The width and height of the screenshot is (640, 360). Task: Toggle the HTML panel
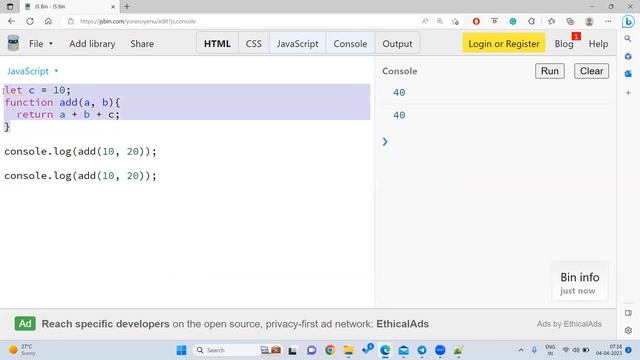point(217,44)
